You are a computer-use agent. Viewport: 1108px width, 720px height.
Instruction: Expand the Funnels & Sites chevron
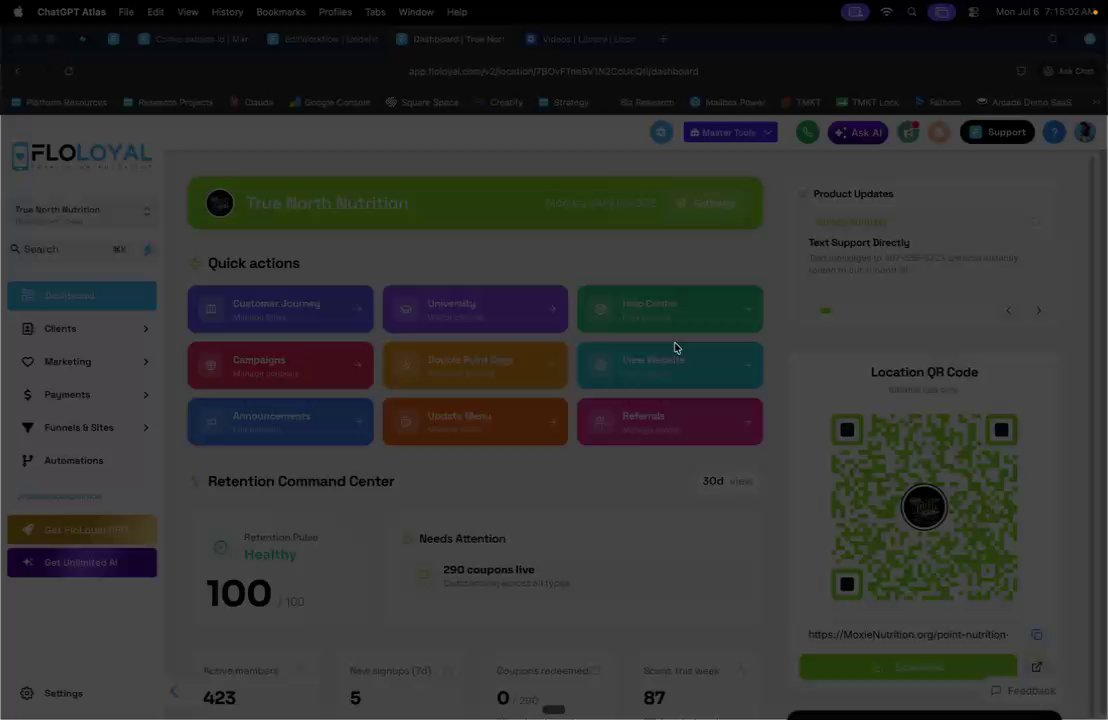[146, 427]
